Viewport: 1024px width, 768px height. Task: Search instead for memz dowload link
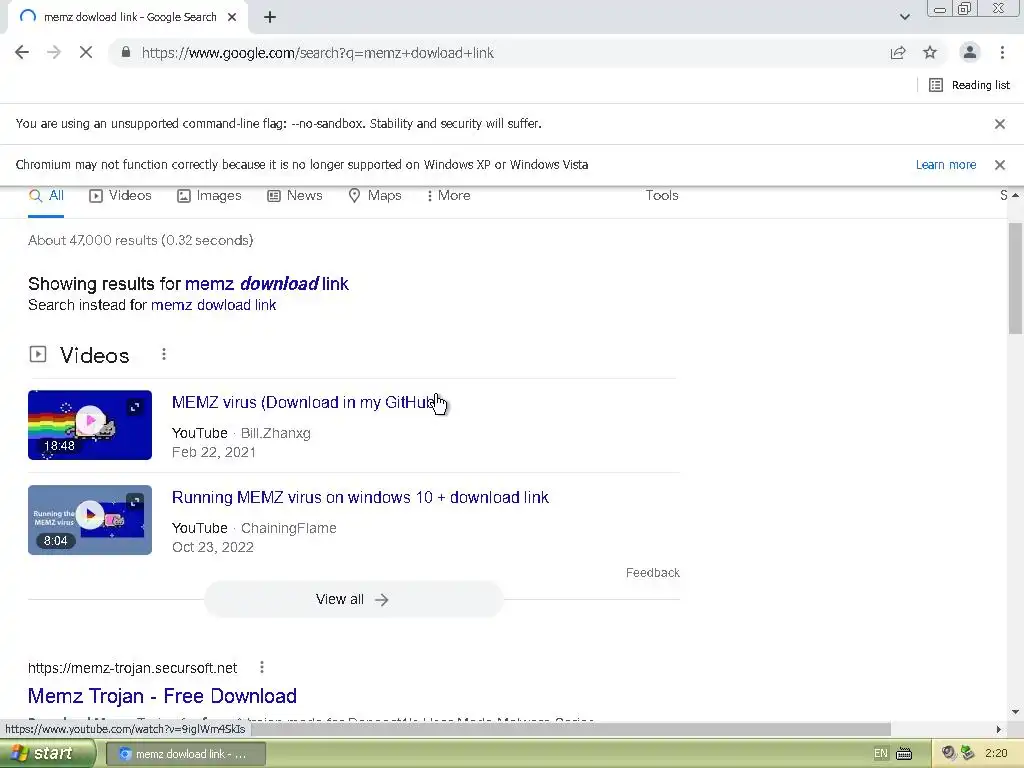(214, 306)
